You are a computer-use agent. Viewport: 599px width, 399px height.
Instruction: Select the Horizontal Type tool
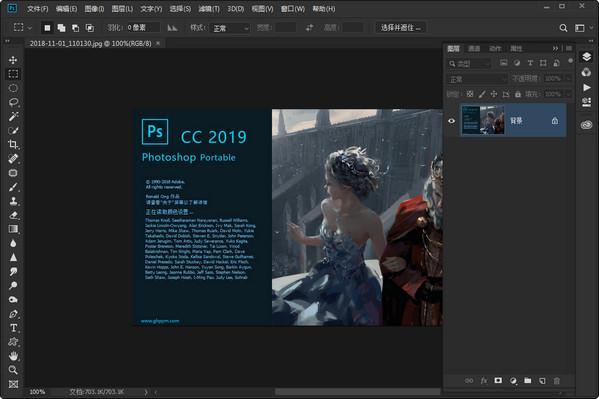point(13,328)
